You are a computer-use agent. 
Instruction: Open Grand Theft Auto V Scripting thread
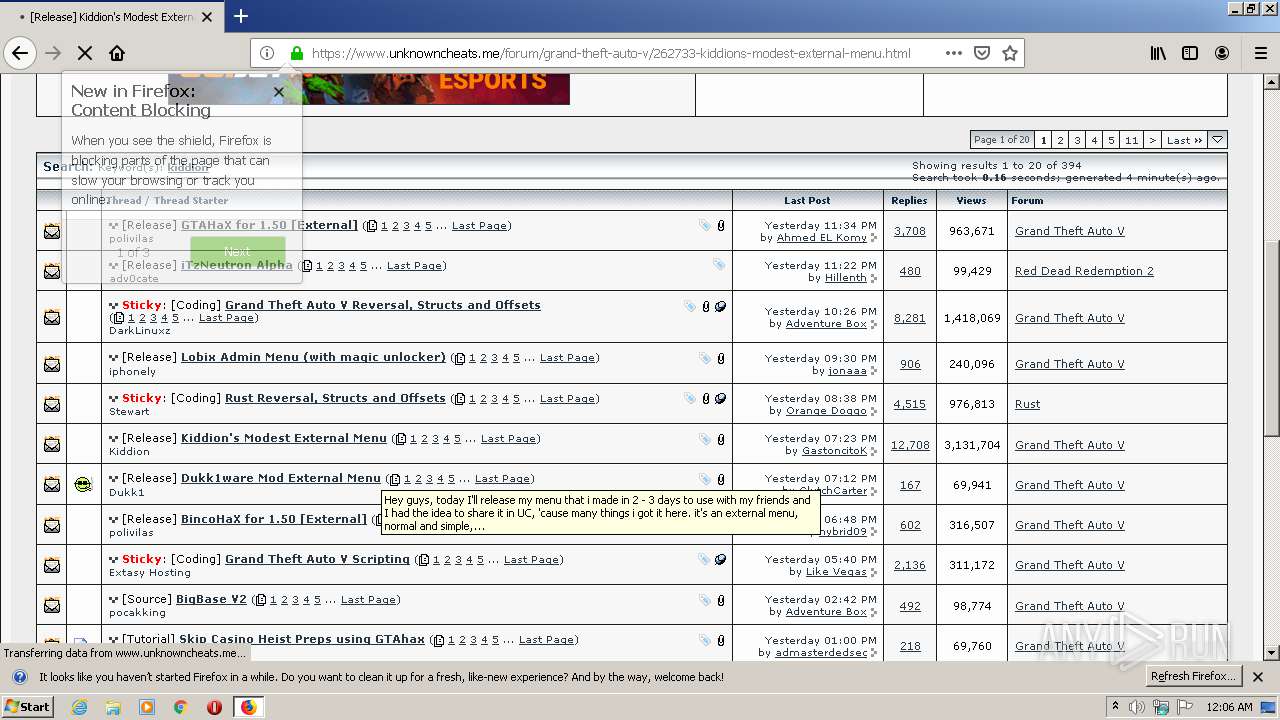(x=317, y=559)
